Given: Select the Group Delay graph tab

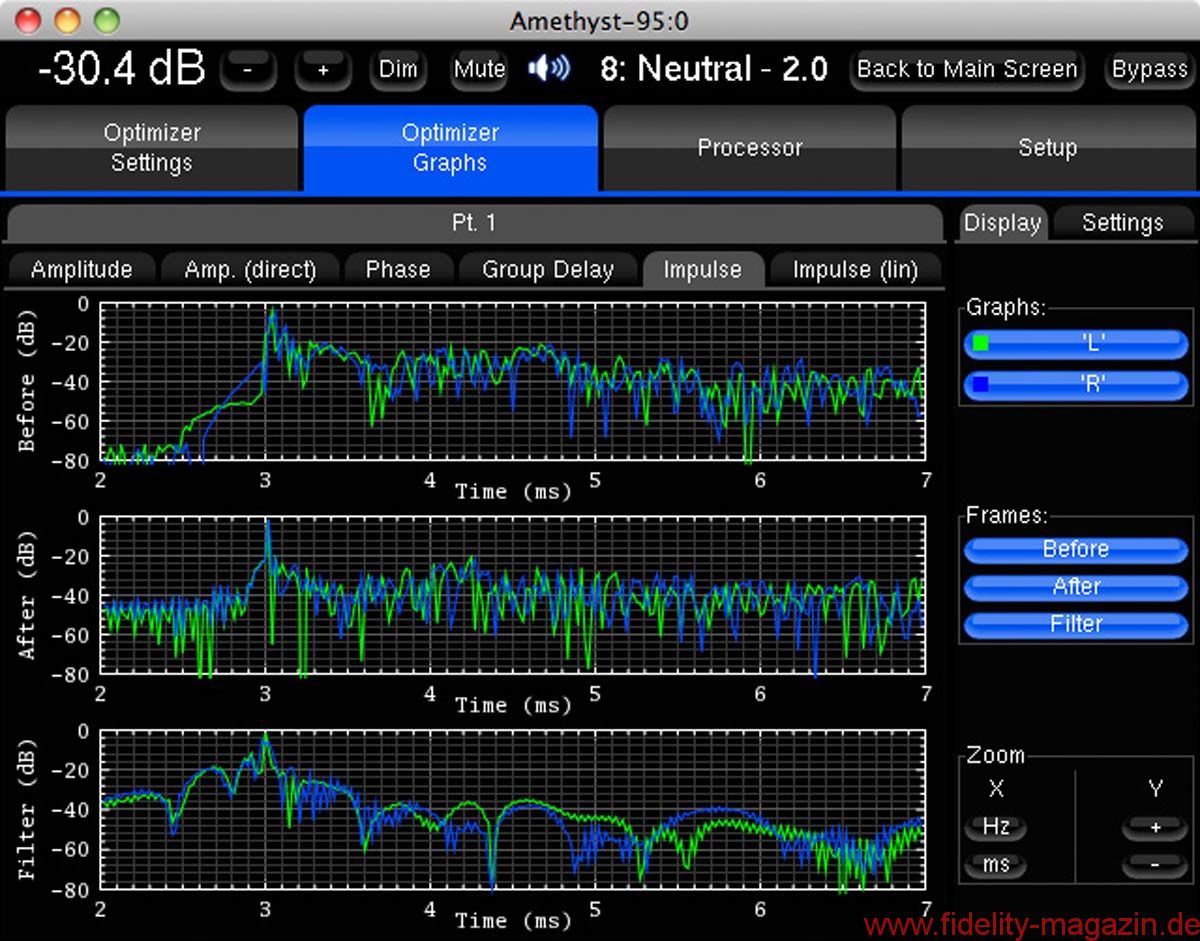Looking at the screenshot, I should point(547,270).
